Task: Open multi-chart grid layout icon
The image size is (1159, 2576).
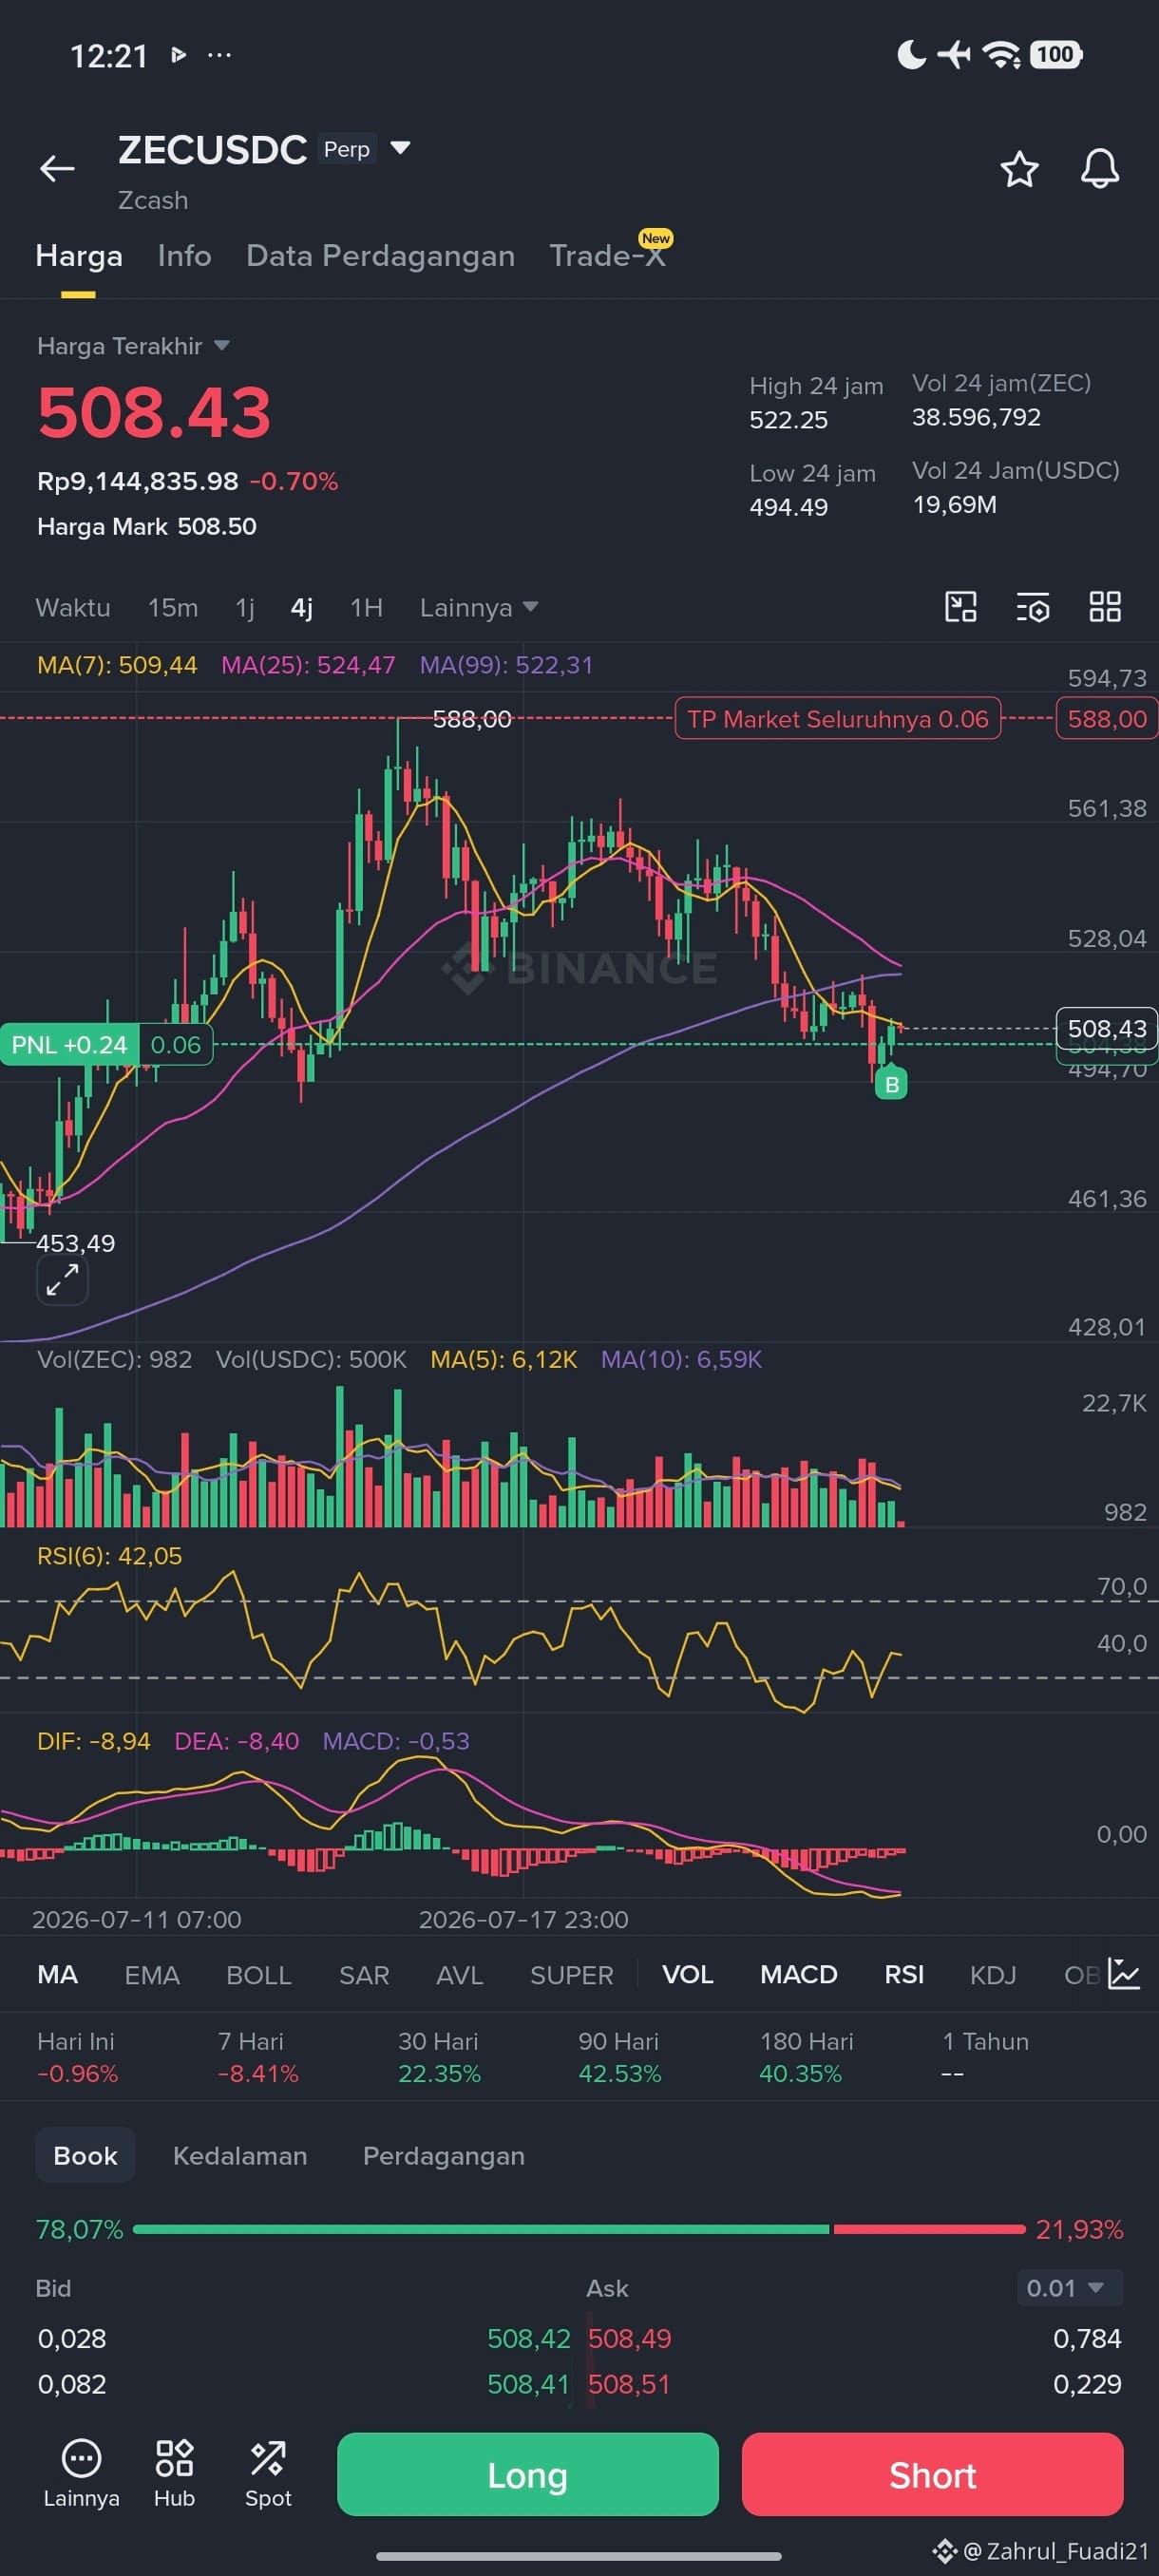Action: 1105,607
